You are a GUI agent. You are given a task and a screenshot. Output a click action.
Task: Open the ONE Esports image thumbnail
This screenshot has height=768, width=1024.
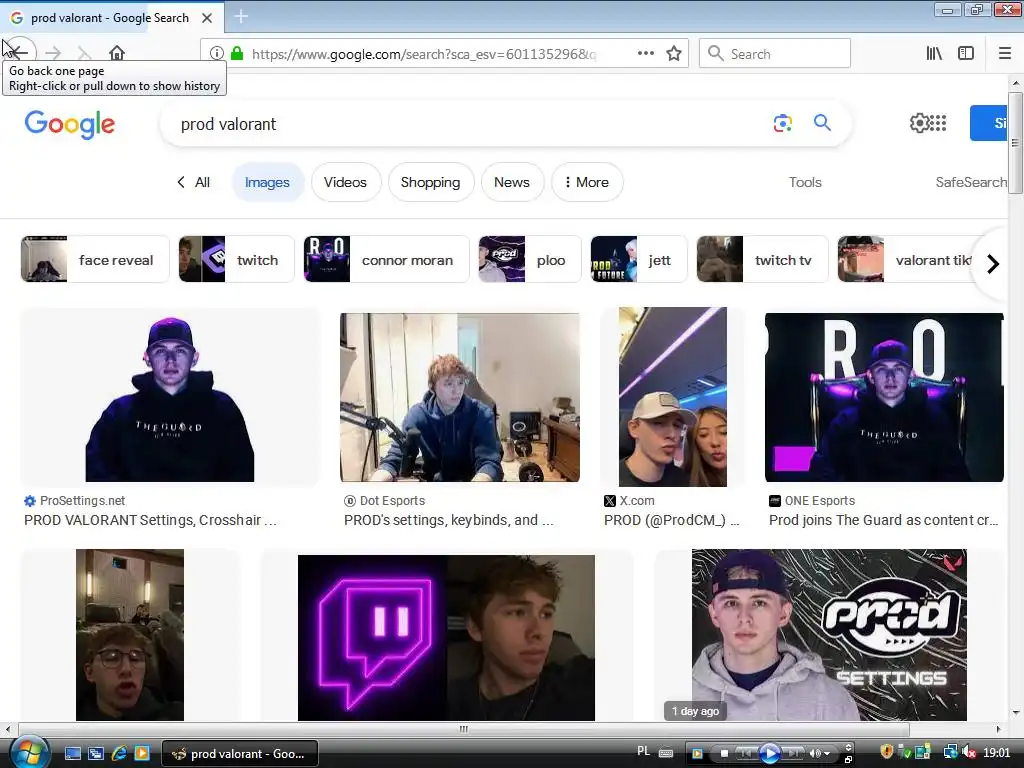click(x=884, y=397)
